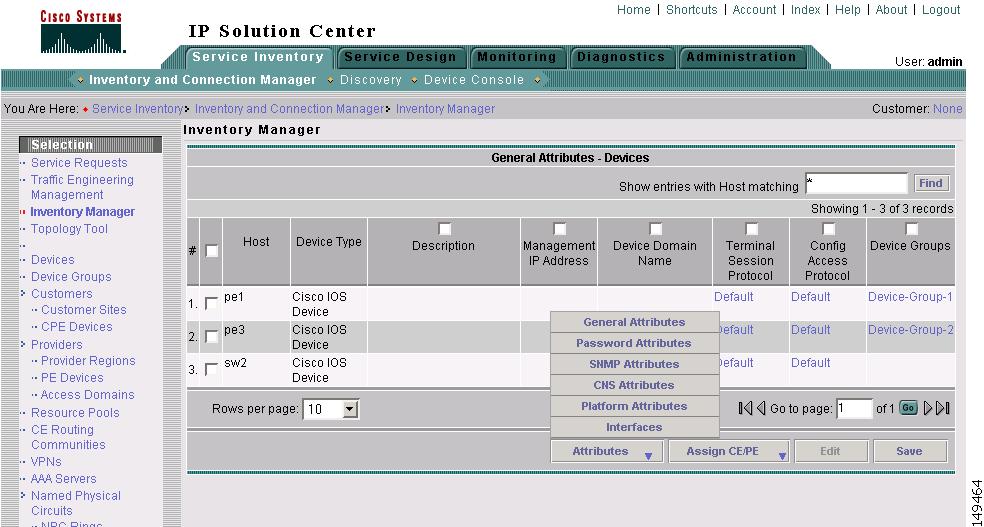Check the Terminal Session Protocol column checkbox
The width and height of the screenshot is (984, 527).
[x=751, y=228]
